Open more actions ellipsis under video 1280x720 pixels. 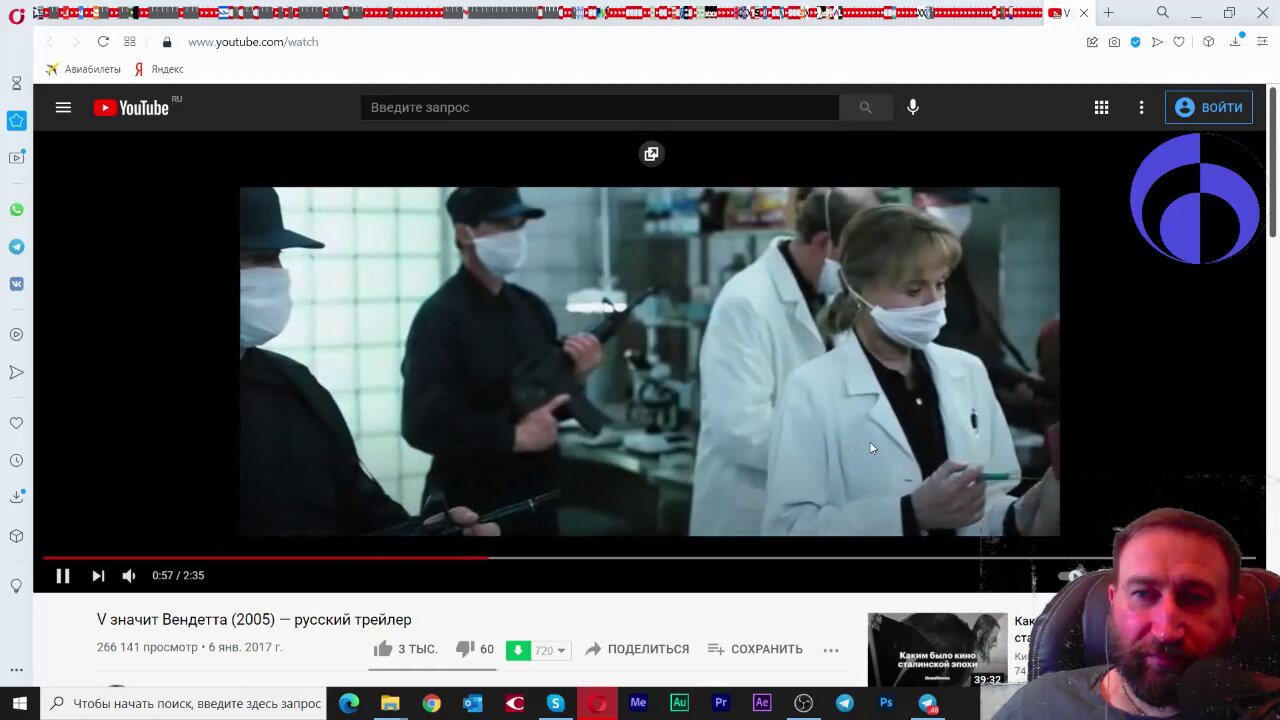831,650
